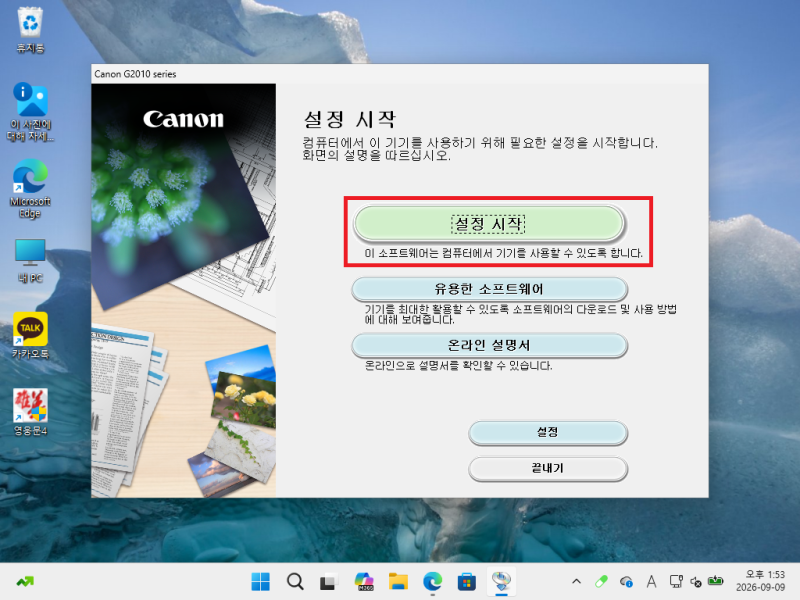The image size is (800, 600).
Task: Open Task View in taskbar
Action: click(329, 582)
